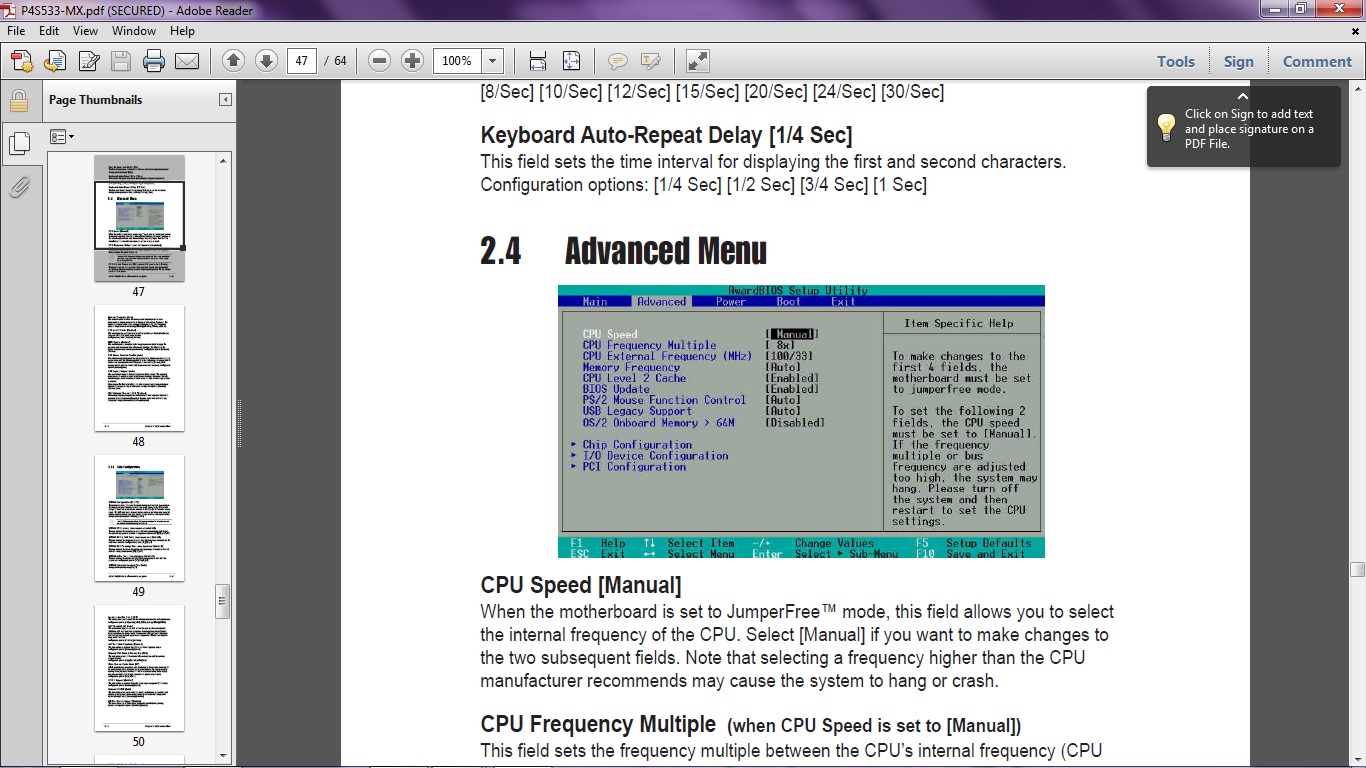Image resolution: width=1366 pixels, height=768 pixels.
Task: Open the View menu
Action: coord(85,31)
